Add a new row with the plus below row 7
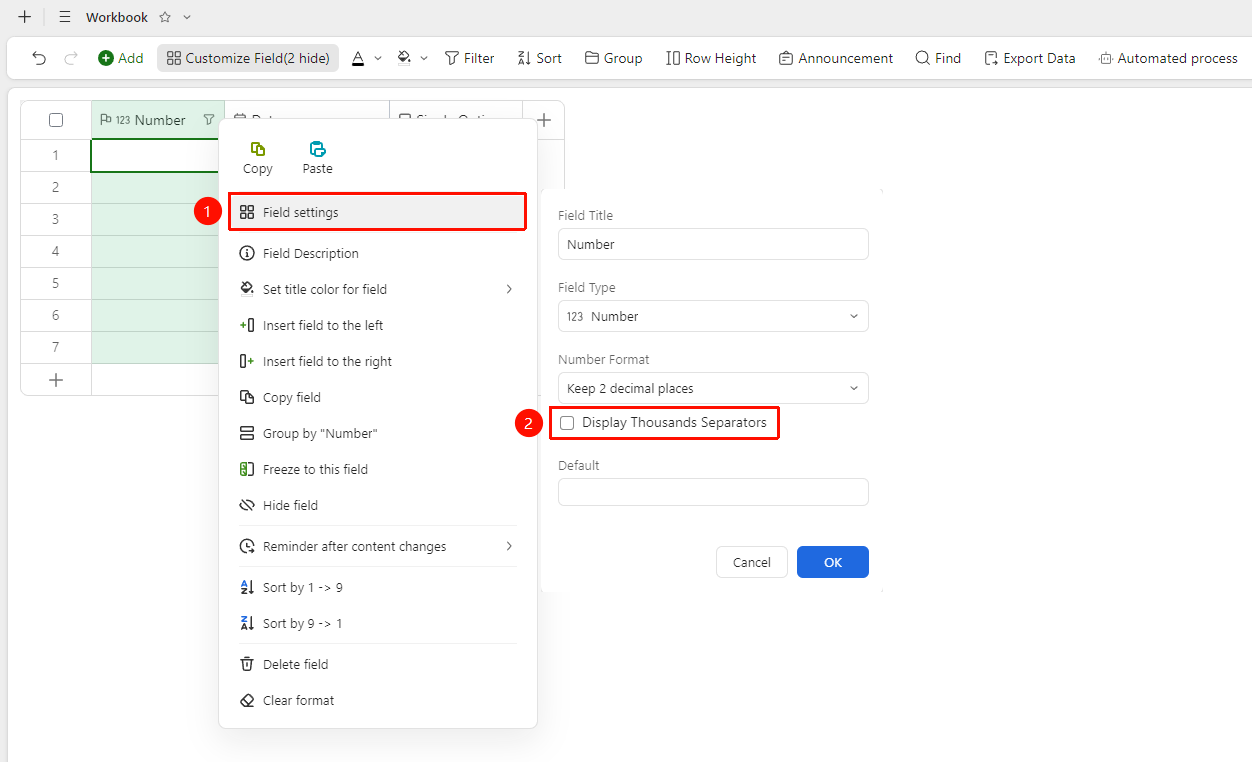Image resolution: width=1252 pixels, height=762 pixels. coord(56,380)
